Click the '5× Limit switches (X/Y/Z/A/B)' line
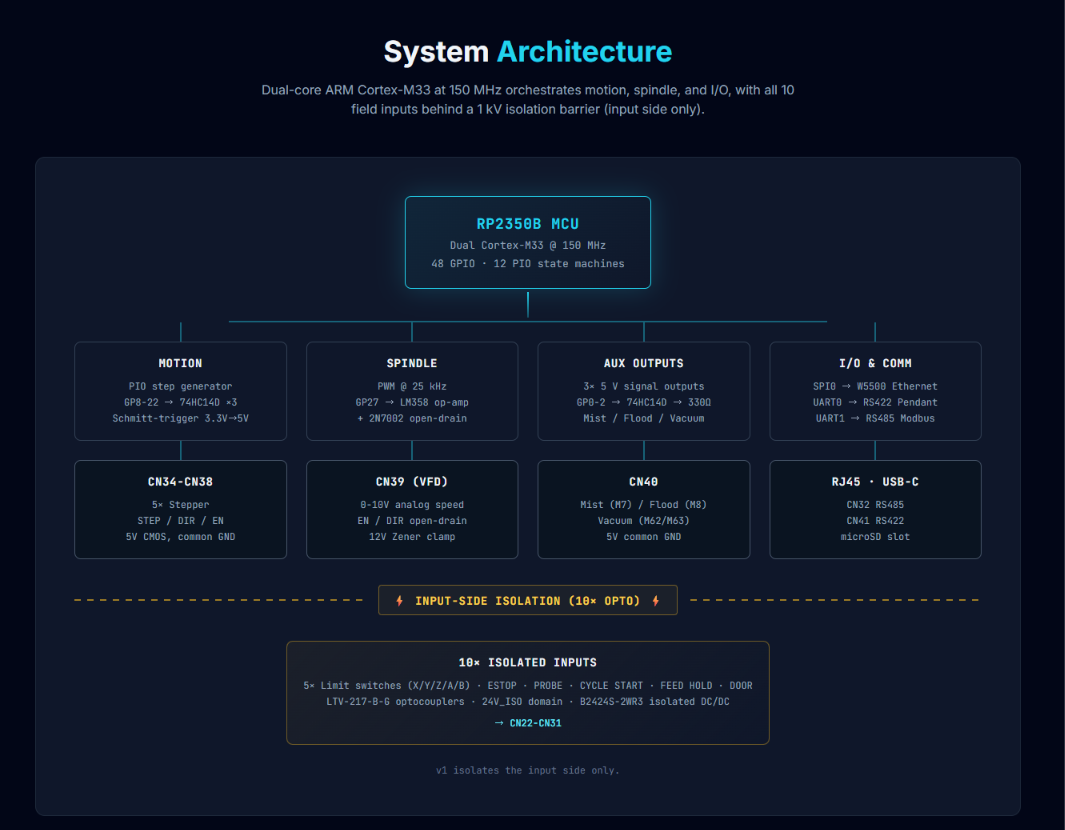Image resolution: width=1065 pixels, height=830 pixels. point(528,685)
